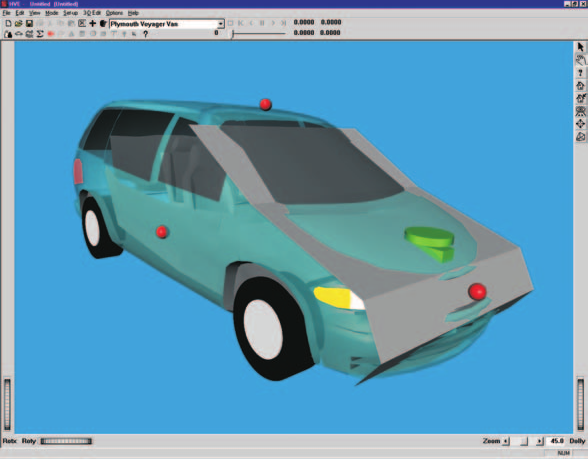Click the Open folder toolbar icon
588x459 pixels.
pyautogui.click(x=18, y=23)
